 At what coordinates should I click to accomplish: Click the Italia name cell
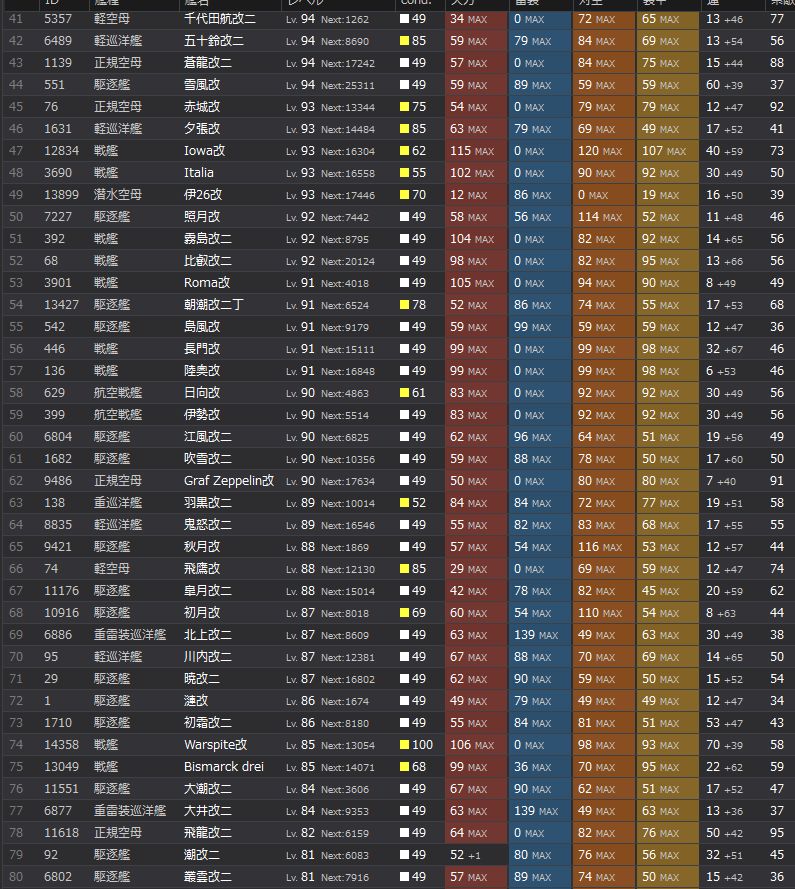click(199, 173)
